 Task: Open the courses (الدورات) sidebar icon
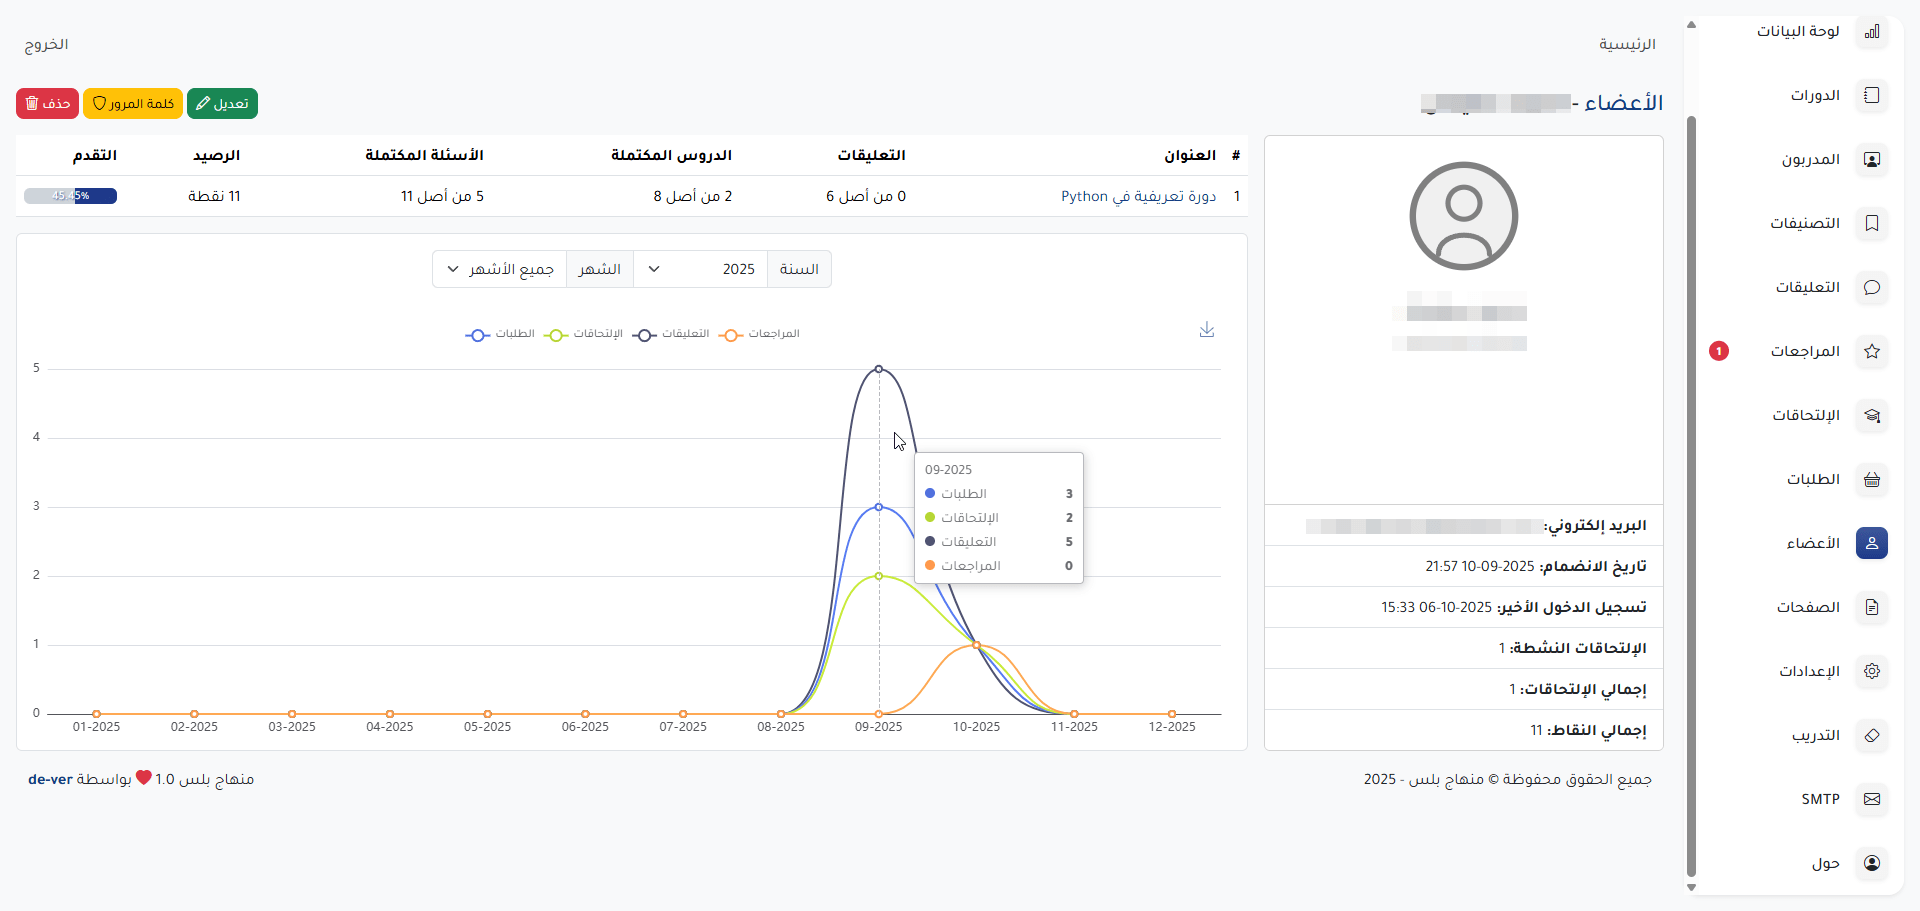[1871, 96]
